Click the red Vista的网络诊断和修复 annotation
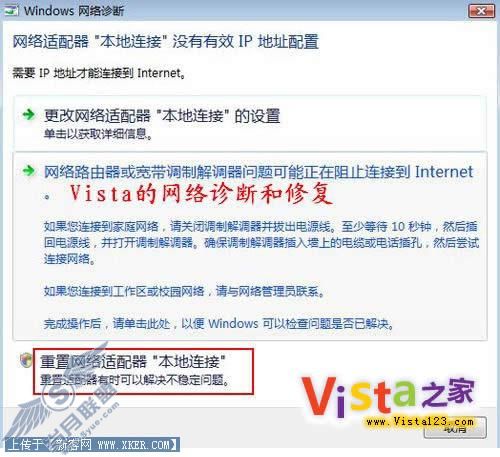Viewport: 500px width, 457px height. click(x=201, y=193)
